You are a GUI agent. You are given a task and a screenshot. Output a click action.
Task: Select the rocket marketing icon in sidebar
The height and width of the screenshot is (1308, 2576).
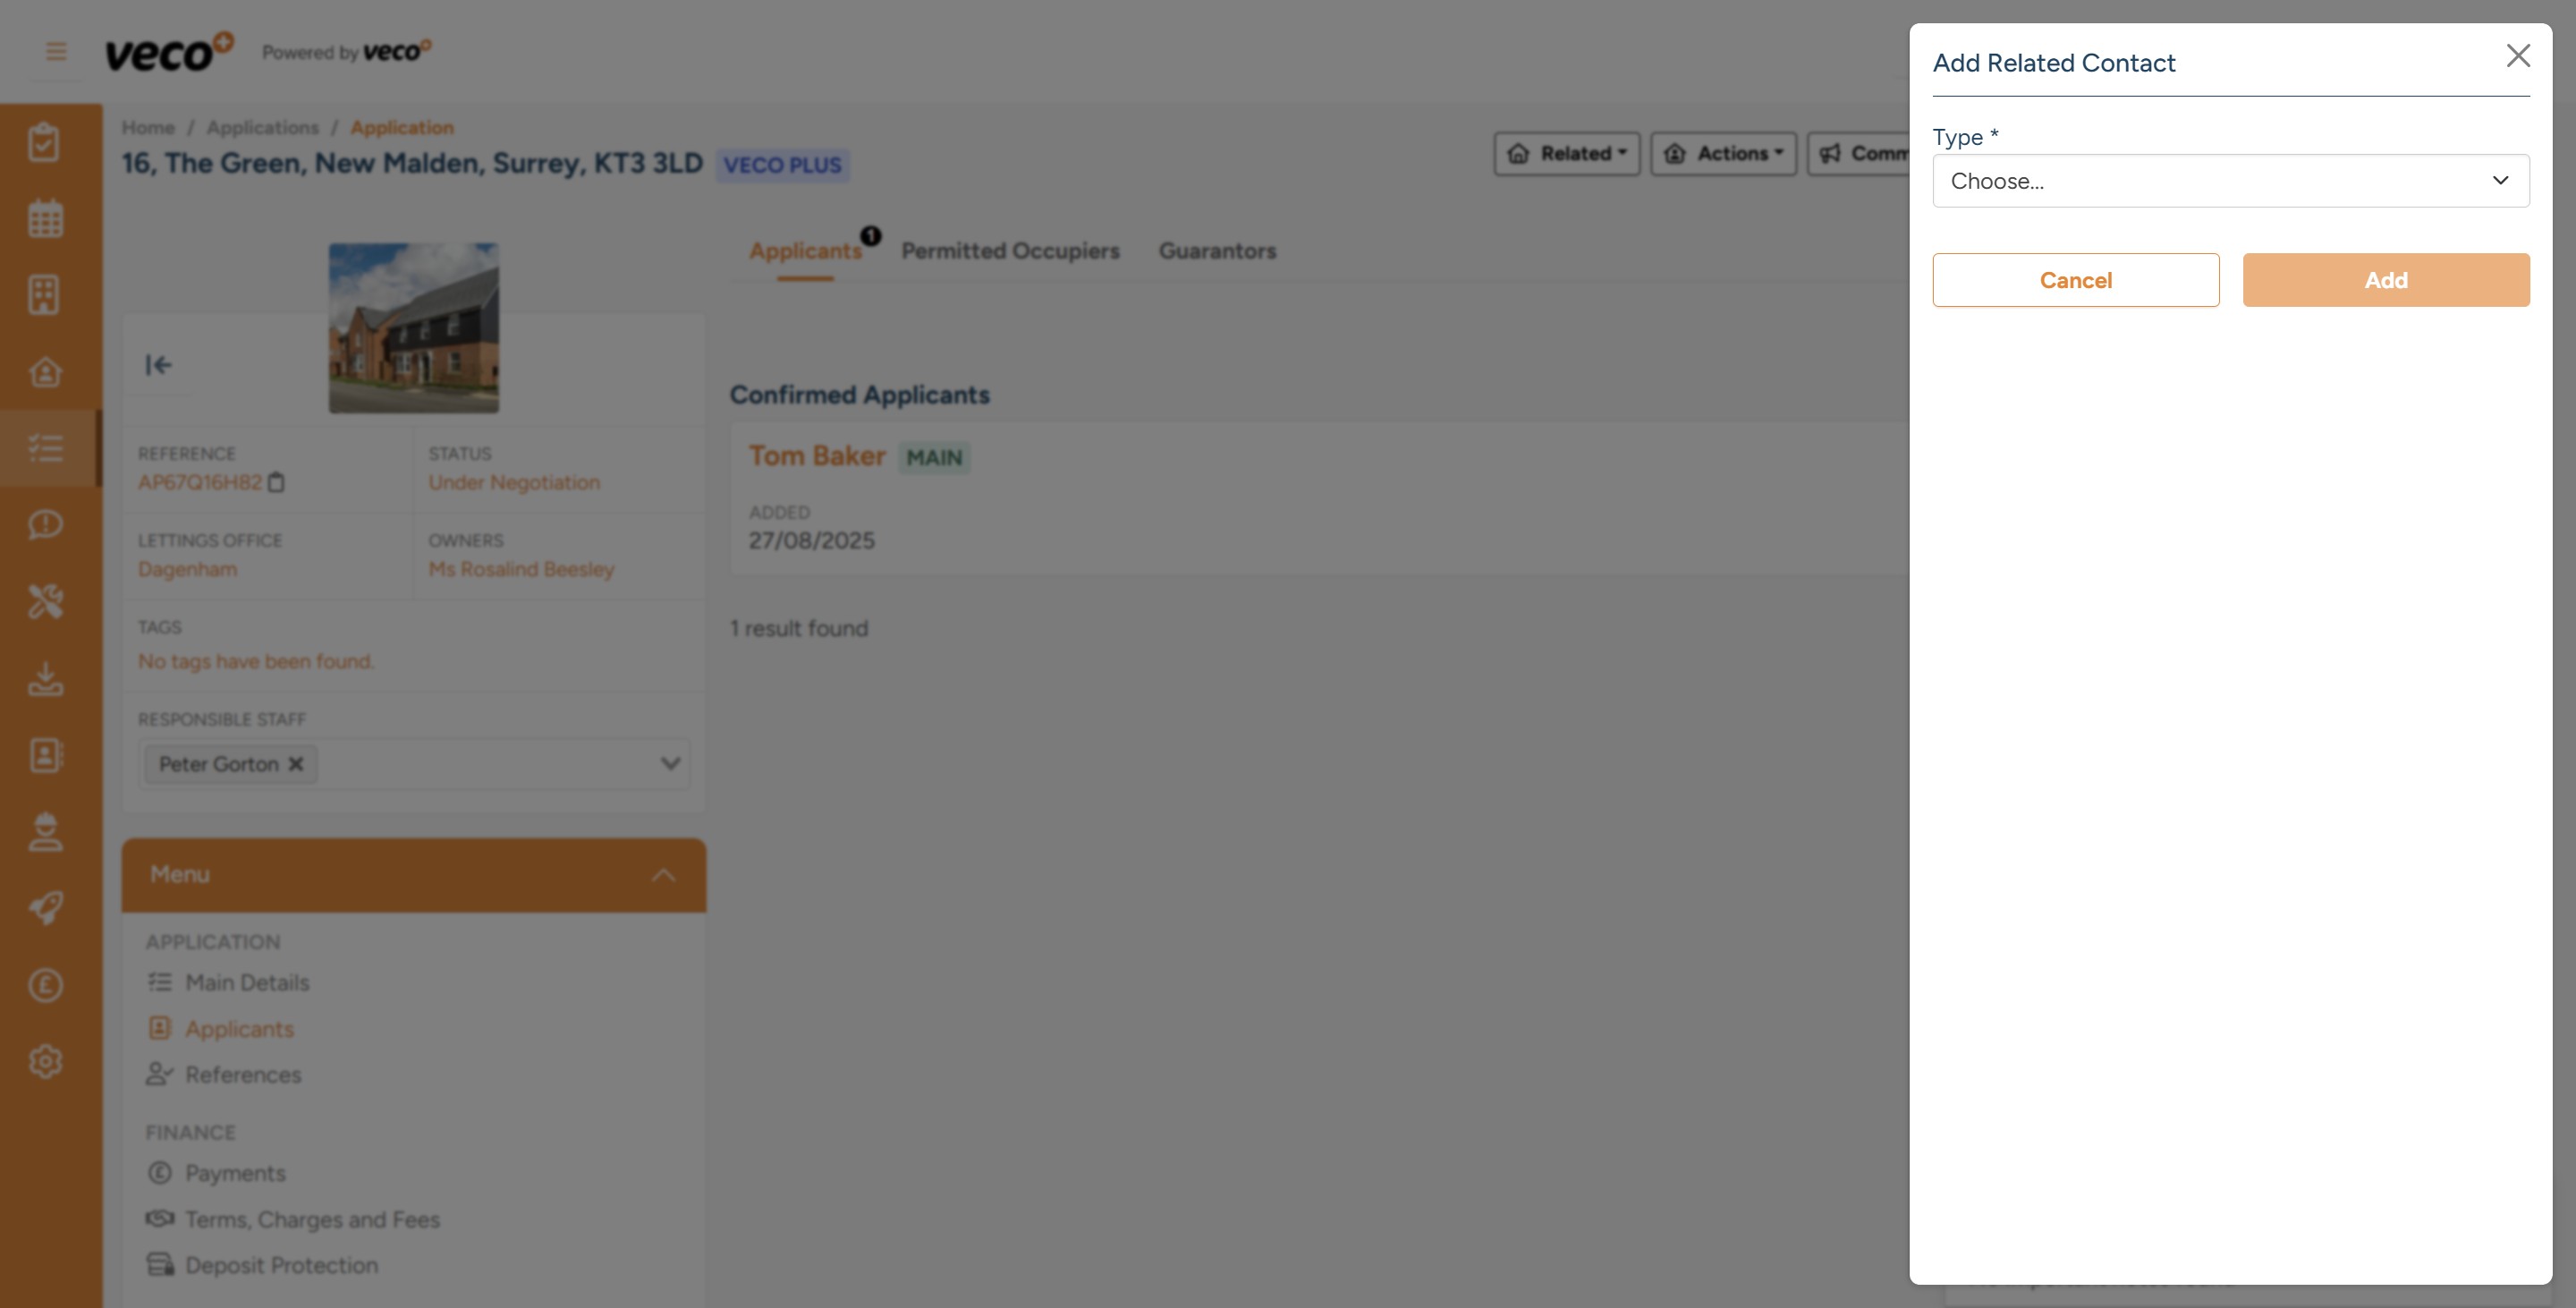[46, 908]
